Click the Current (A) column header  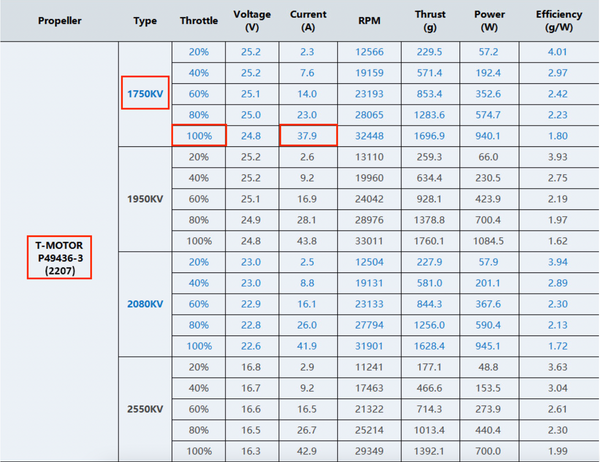308,20
